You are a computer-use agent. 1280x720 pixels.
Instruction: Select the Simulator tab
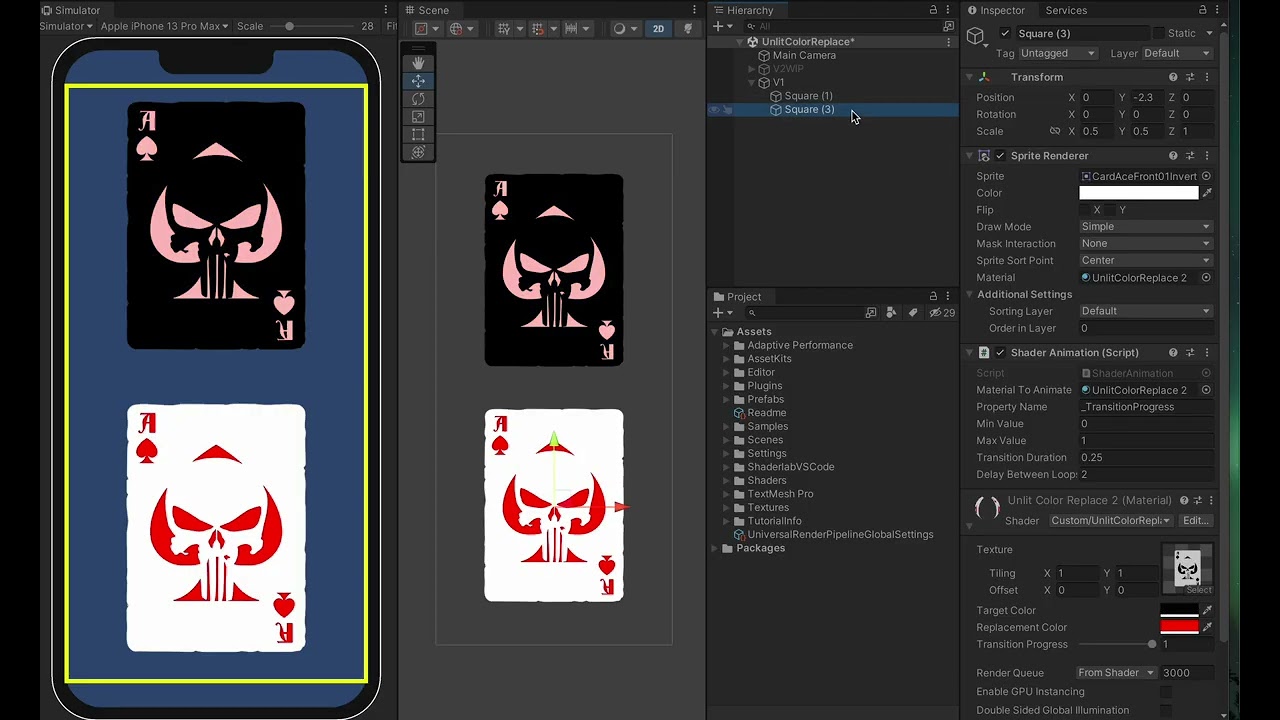point(71,10)
